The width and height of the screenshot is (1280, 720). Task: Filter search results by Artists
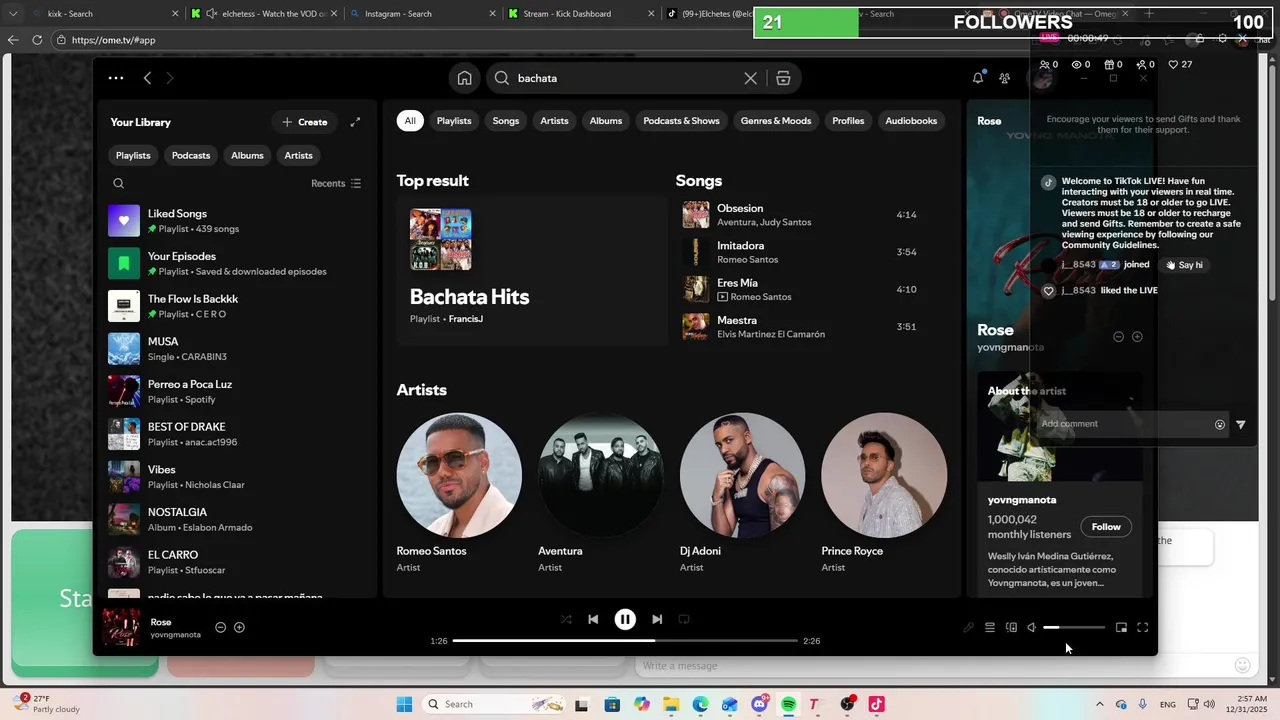[554, 120]
